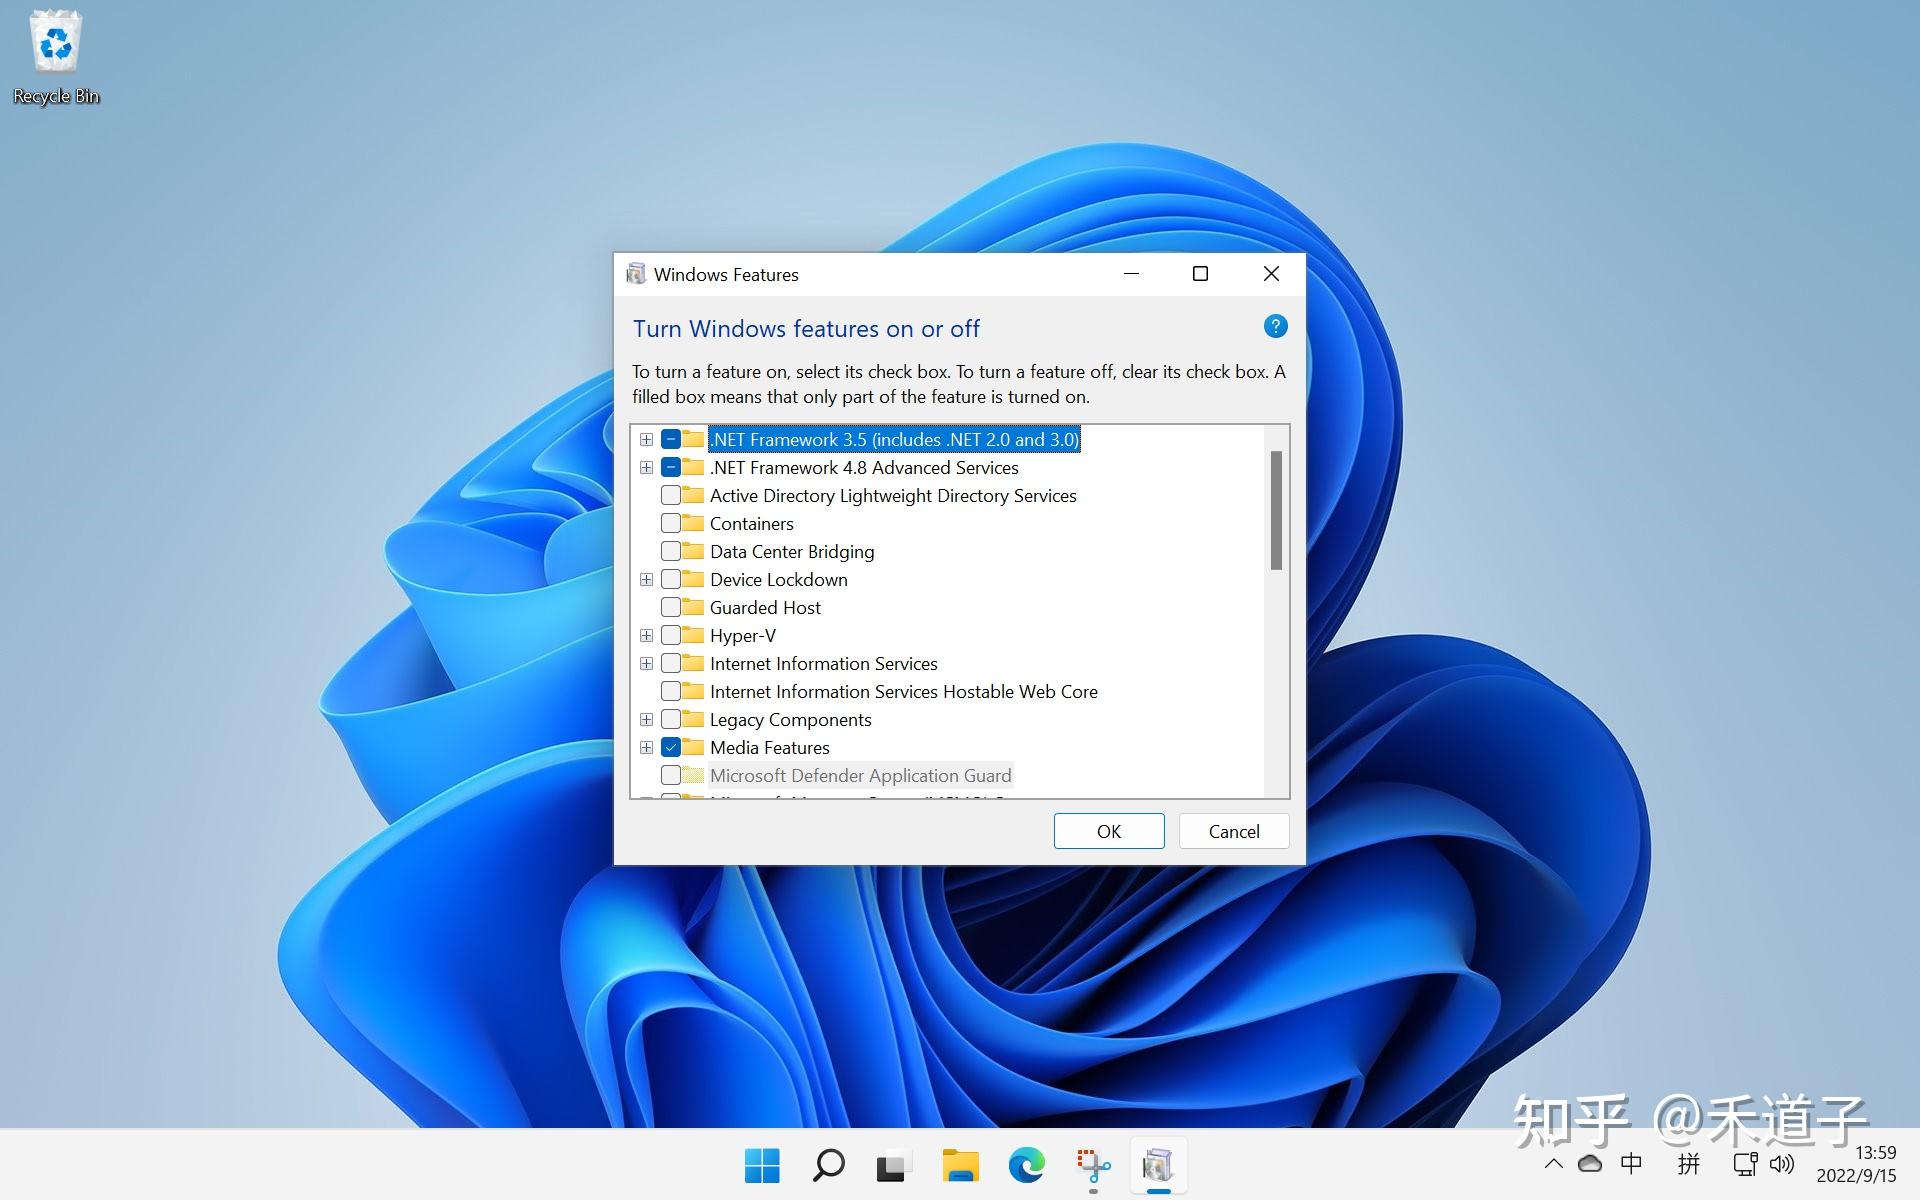Open the volume speaker tray icon
This screenshot has width=1920, height=1200.
1781,1164
